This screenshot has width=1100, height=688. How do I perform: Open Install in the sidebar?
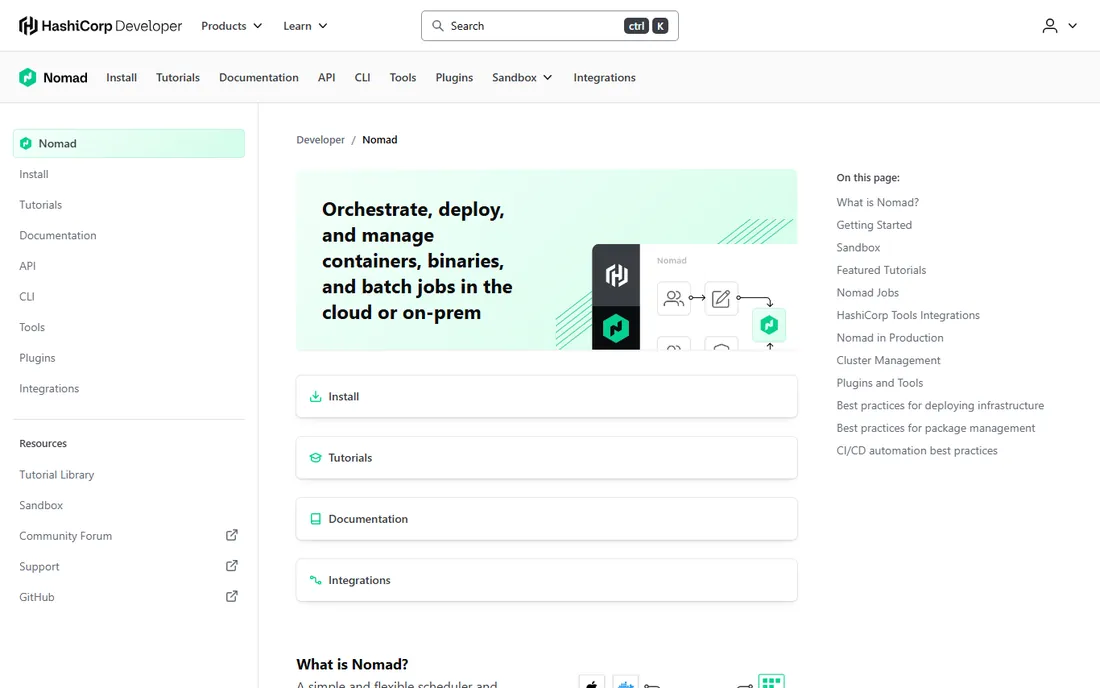(34, 174)
